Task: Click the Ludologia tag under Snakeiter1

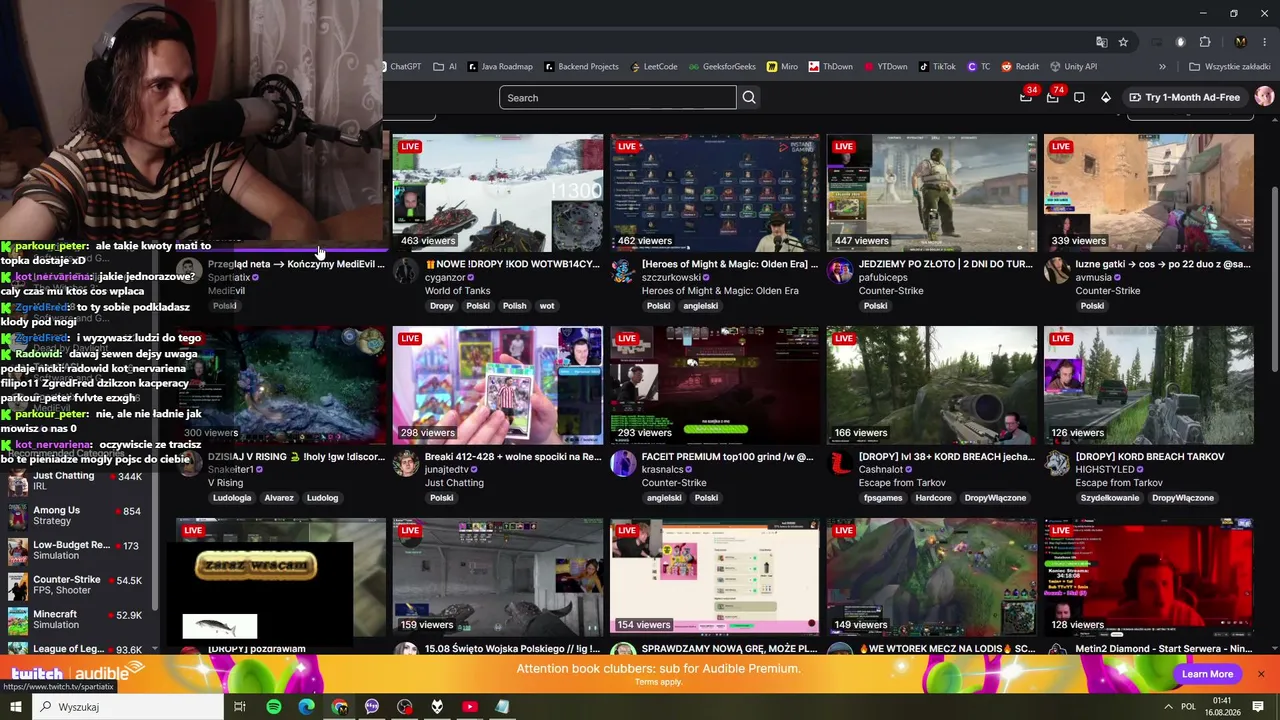Action: (x=232, y=498)
